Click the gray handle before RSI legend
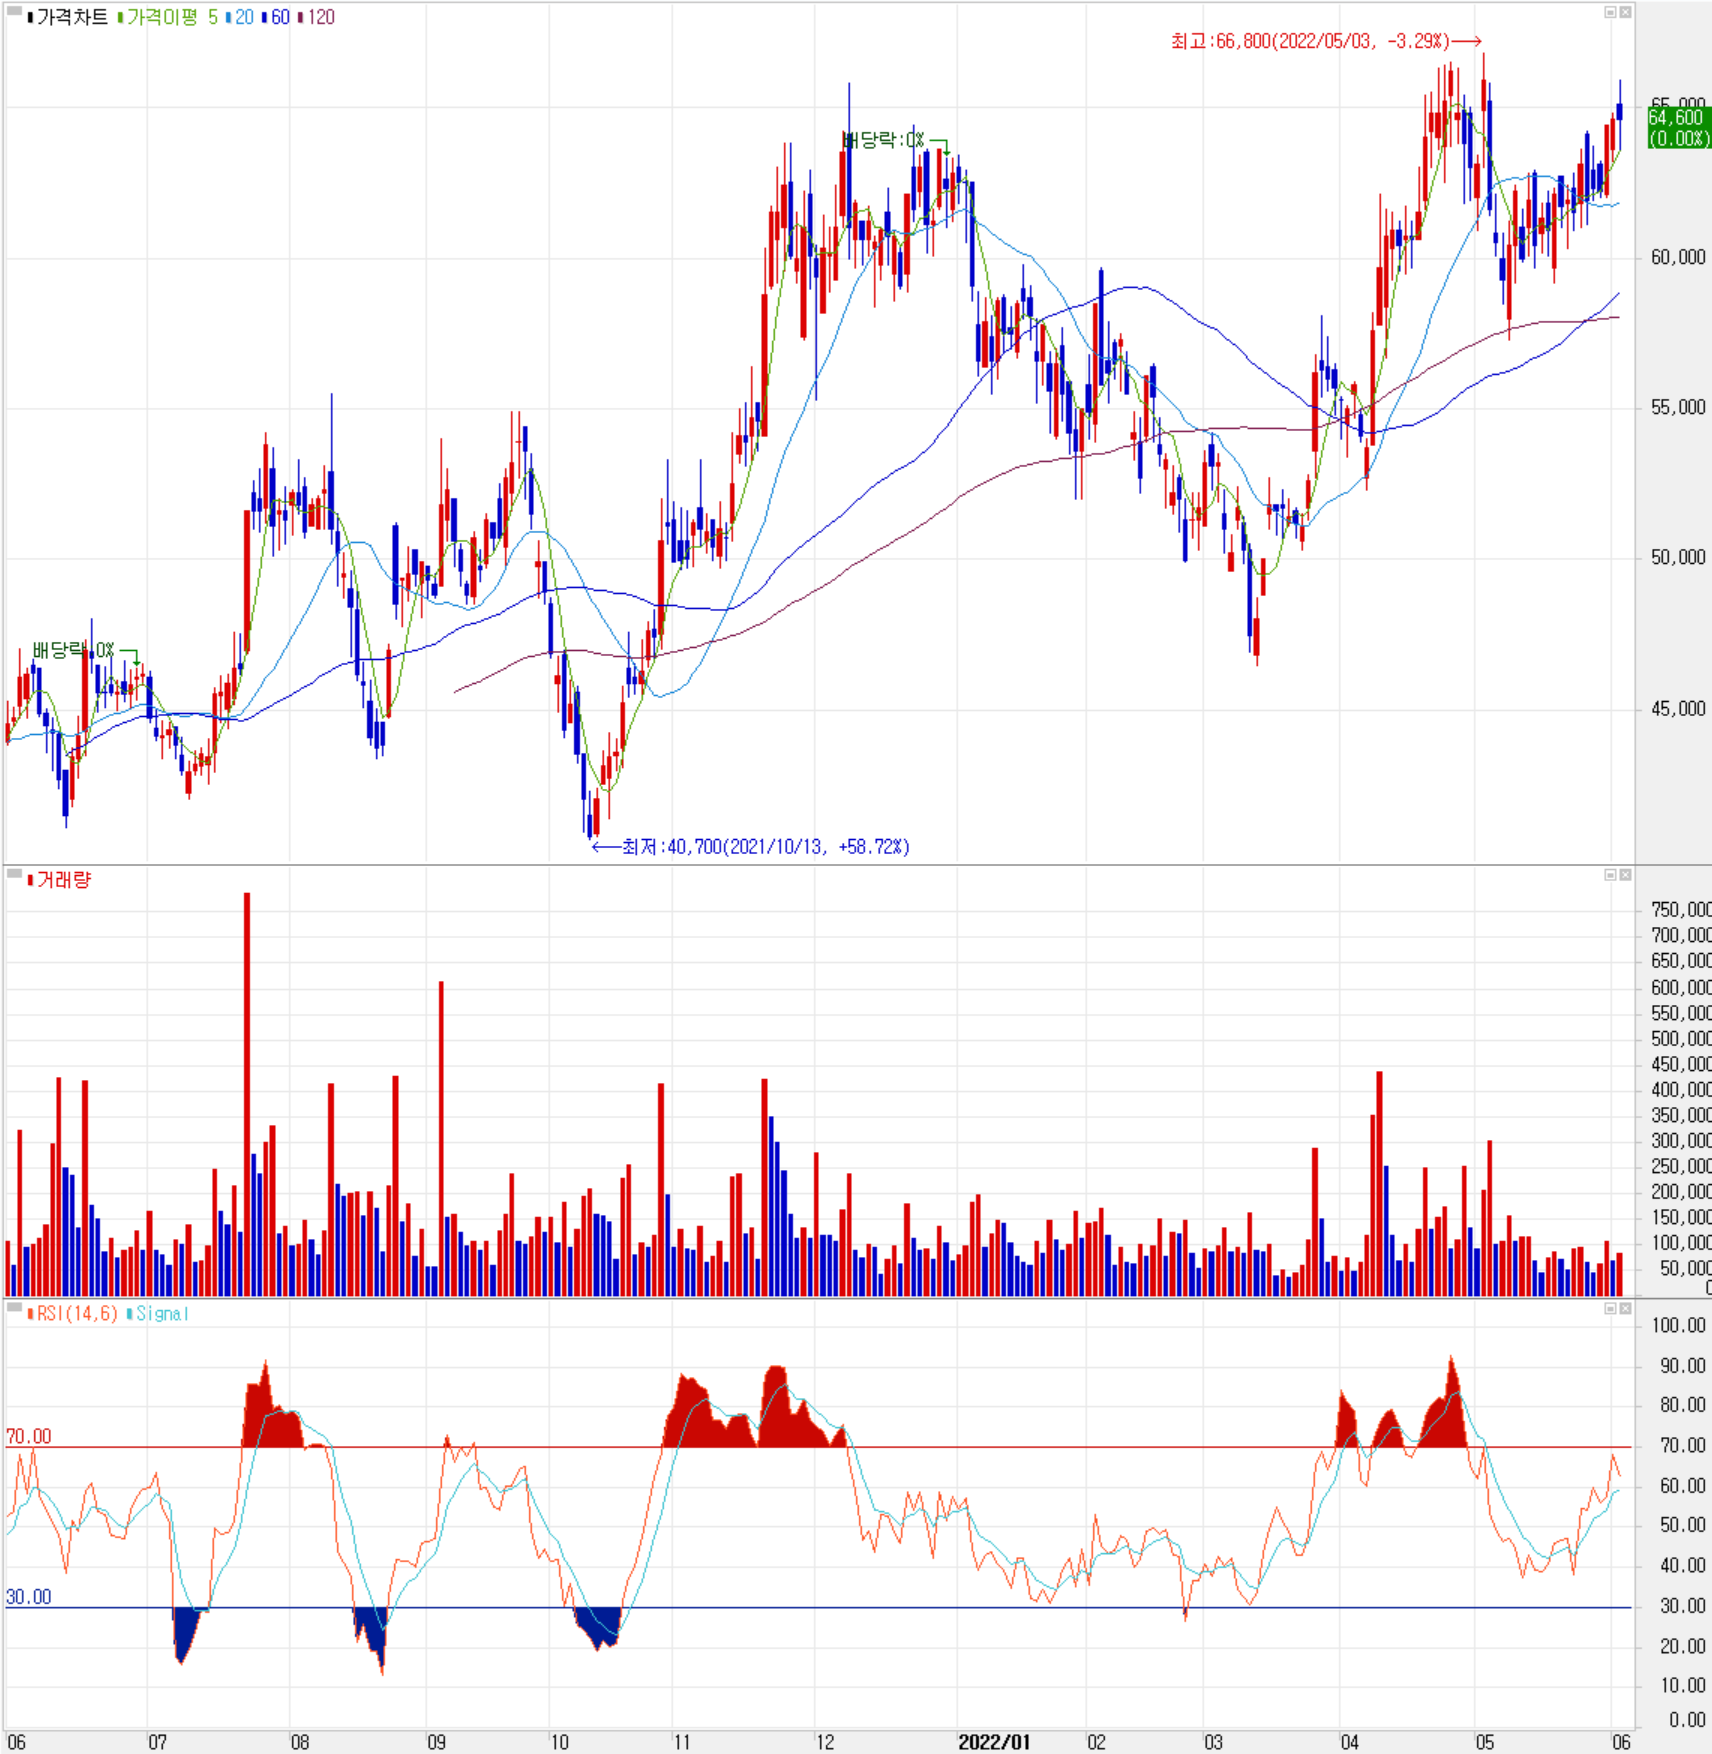1712x1754 pixels. 14,1307
